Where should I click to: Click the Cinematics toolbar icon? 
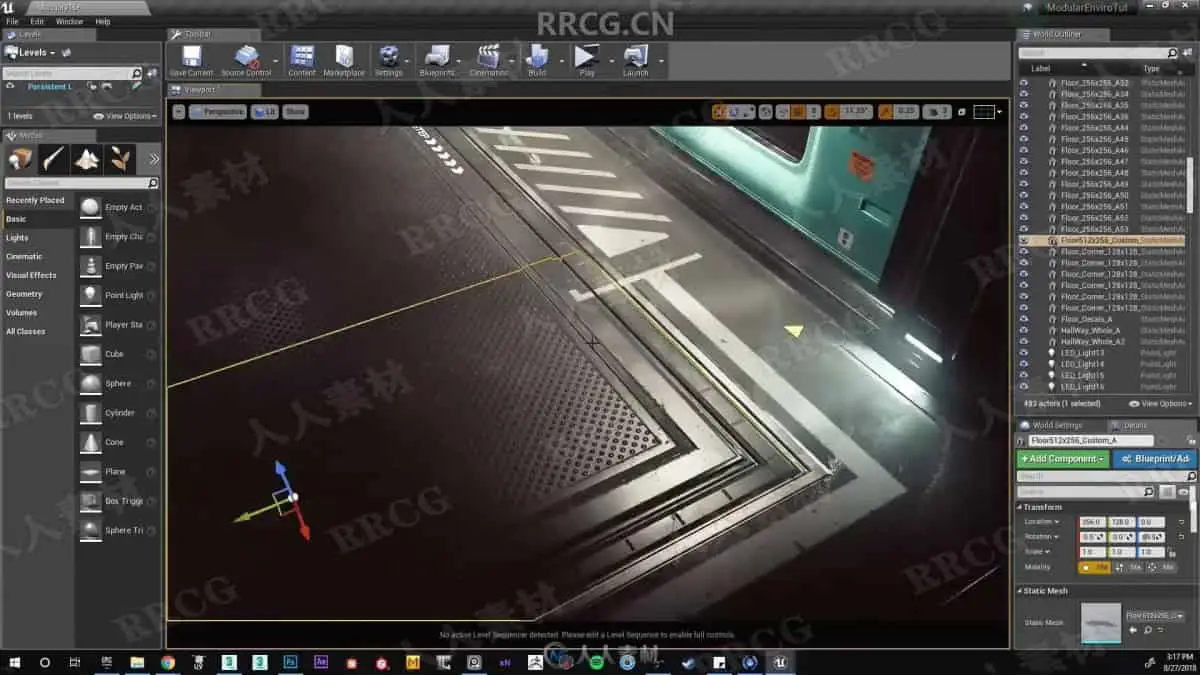tap(488, 60)
